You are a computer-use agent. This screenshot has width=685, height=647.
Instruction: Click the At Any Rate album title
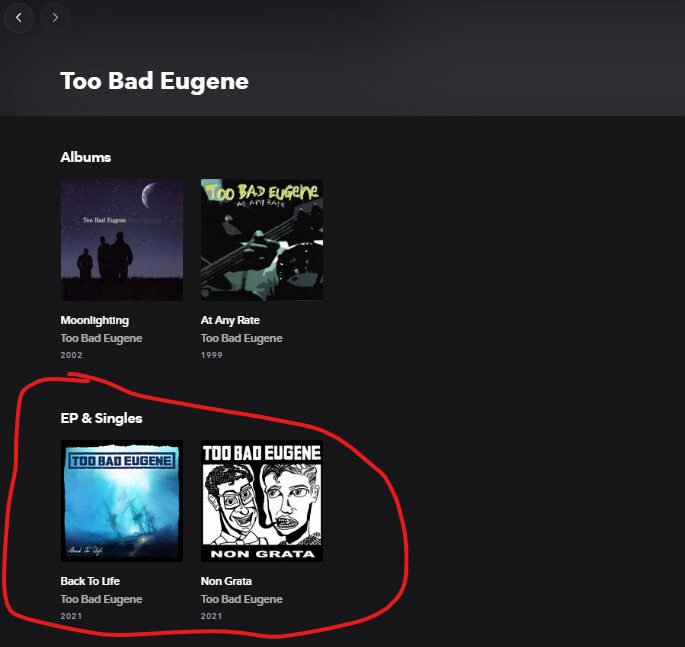(x=230, y=320)
